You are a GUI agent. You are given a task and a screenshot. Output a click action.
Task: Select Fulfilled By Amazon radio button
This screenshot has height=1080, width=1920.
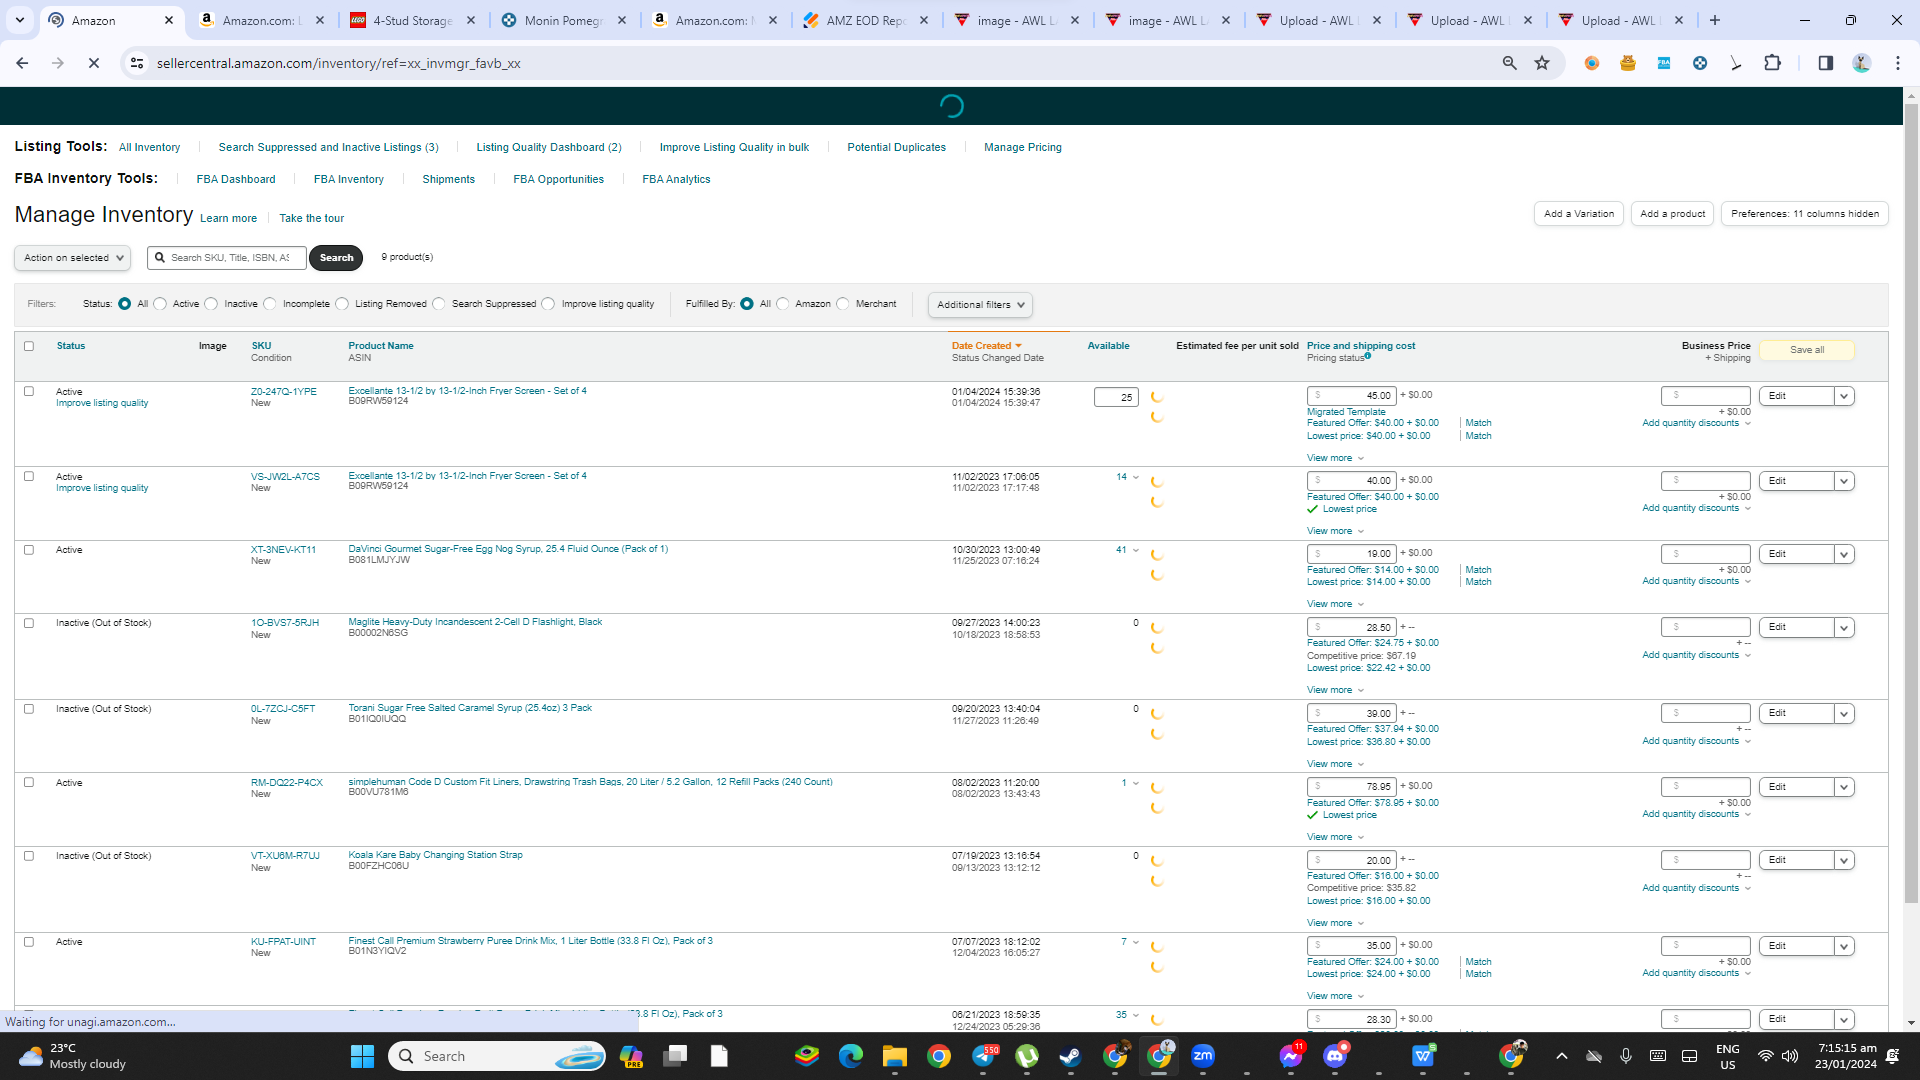pos(783,304)
